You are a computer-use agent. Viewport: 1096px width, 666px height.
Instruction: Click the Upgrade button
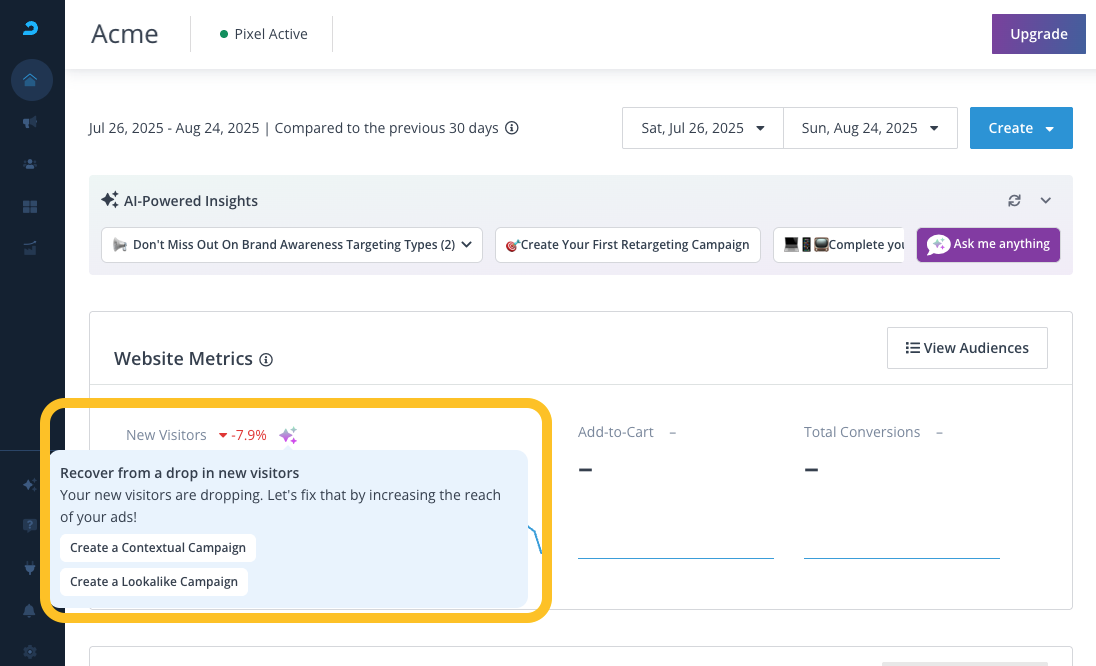[1038, 34]
